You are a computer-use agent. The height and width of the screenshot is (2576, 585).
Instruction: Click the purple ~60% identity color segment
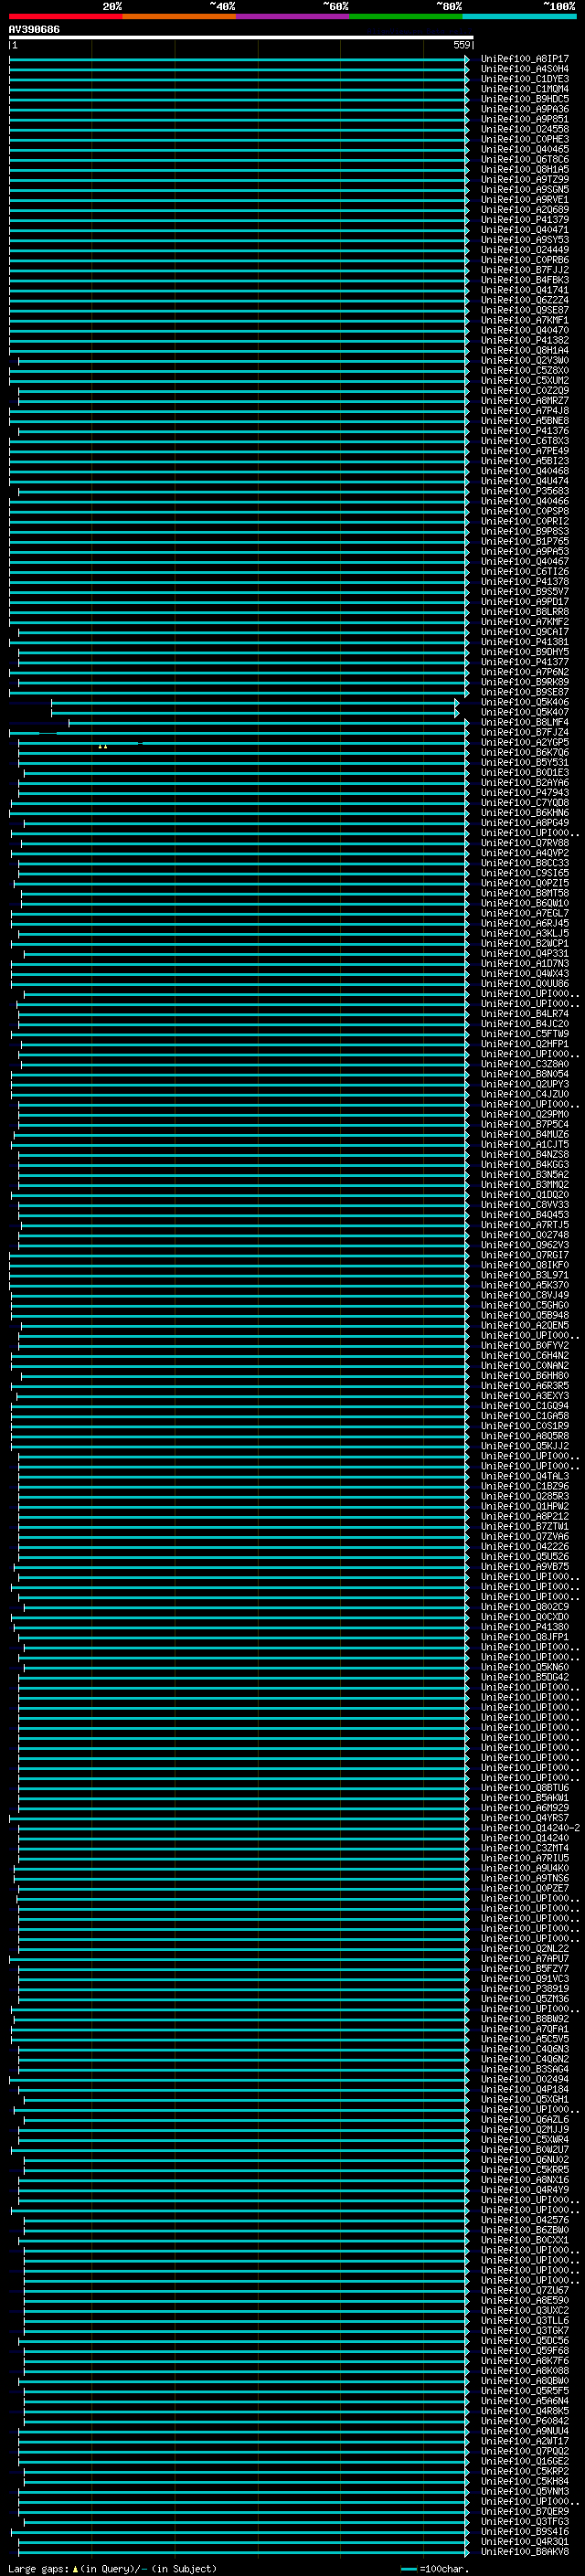(293, 16)
